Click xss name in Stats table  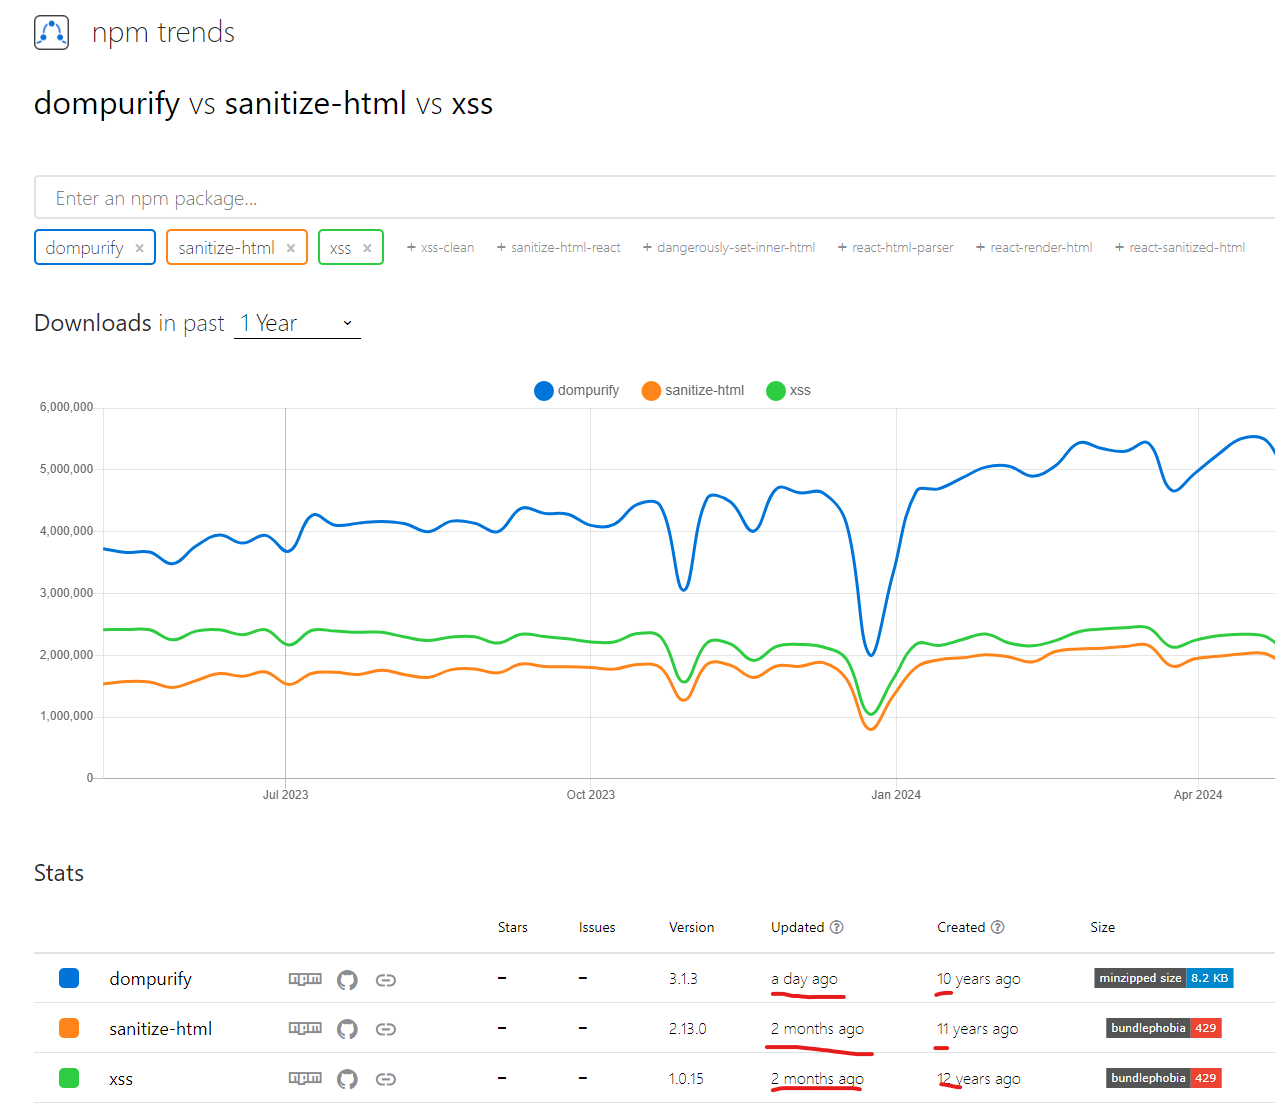(121, 1079)
